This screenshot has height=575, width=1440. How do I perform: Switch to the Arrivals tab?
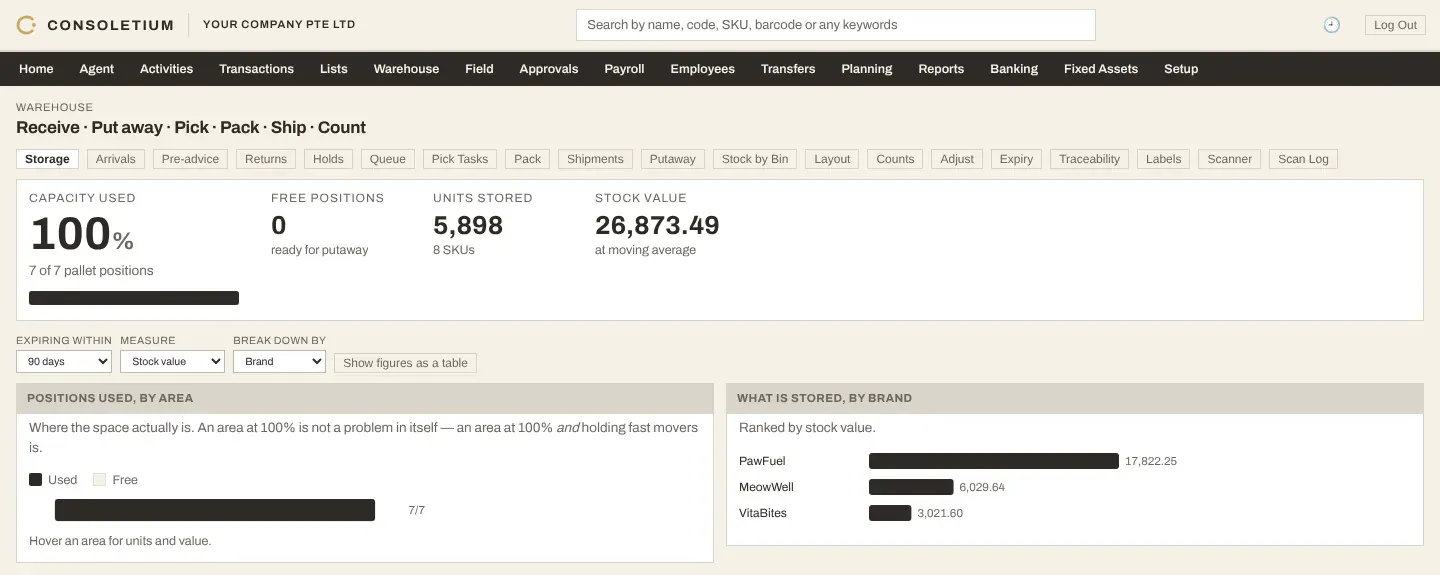[116, 159]
